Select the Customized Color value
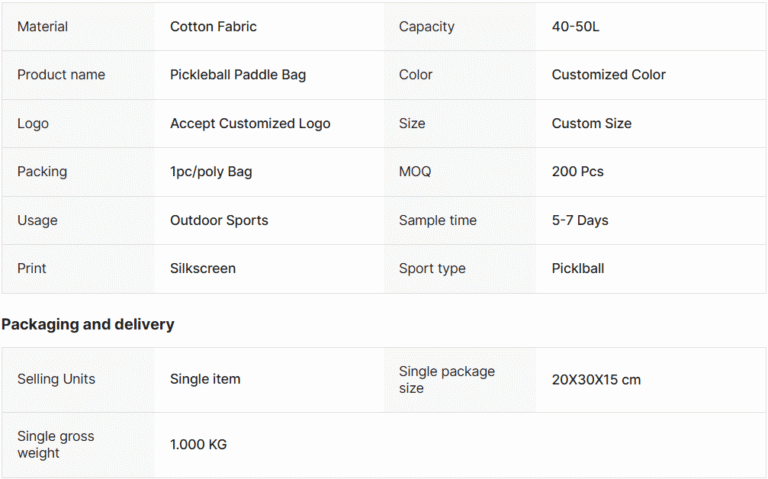The height and width of the screenshot is (479, 768). [x=608, y=75]
